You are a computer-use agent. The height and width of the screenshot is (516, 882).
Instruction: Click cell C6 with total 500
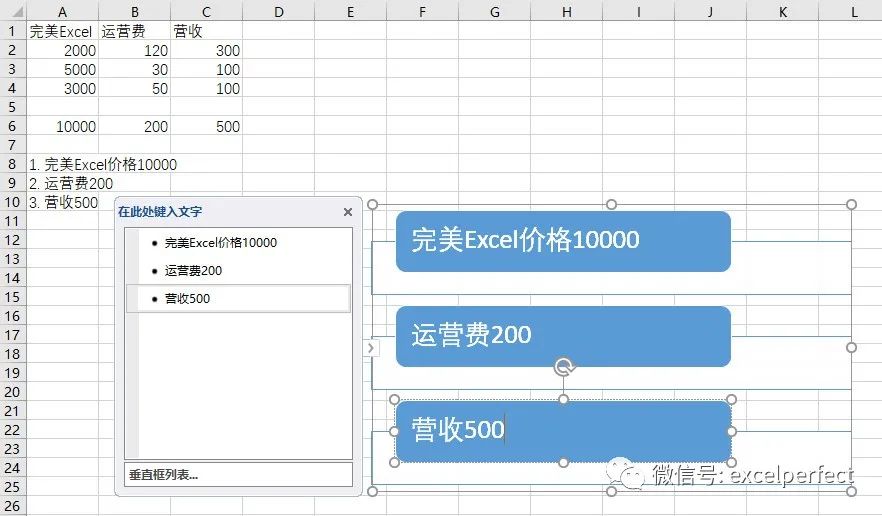tap(206, 125)
